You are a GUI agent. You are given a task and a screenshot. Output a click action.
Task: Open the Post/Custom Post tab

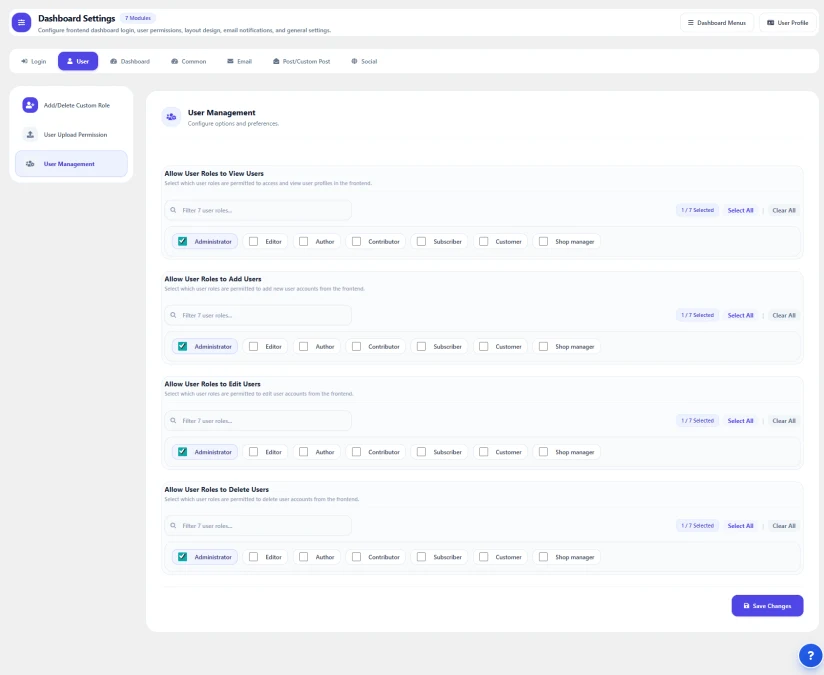coord(302,62)
